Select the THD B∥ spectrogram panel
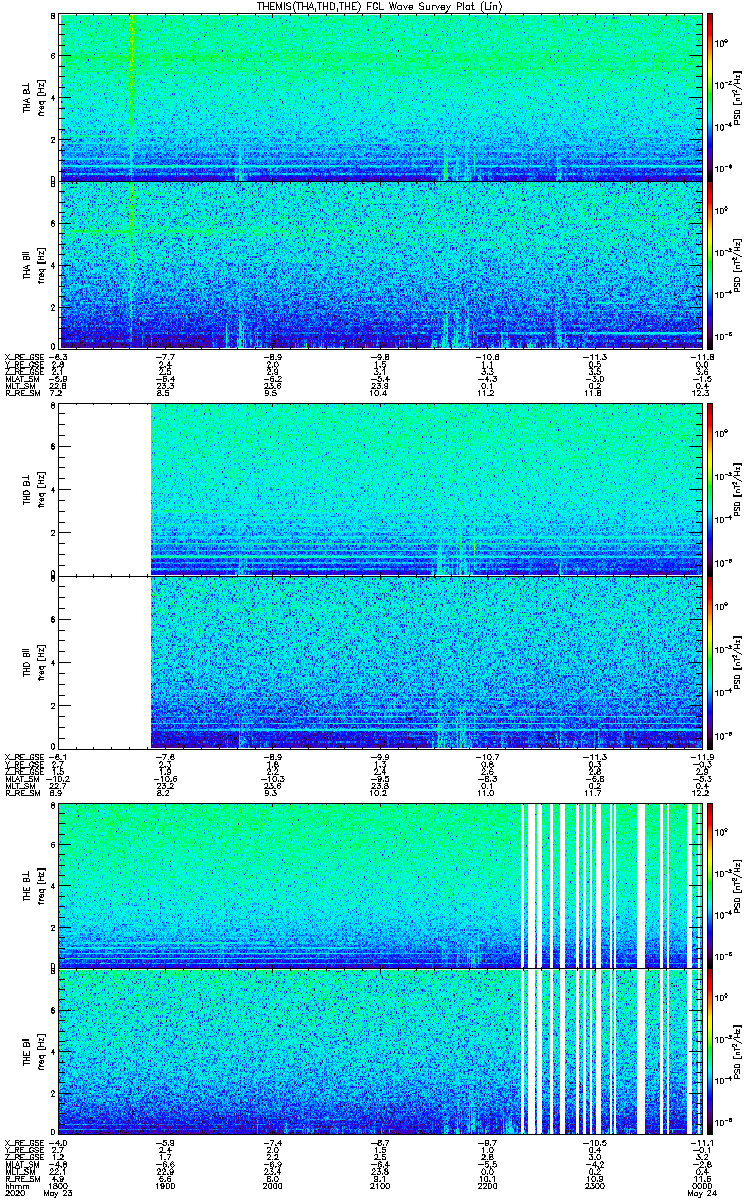The image size is (750, 1200). 381,661
